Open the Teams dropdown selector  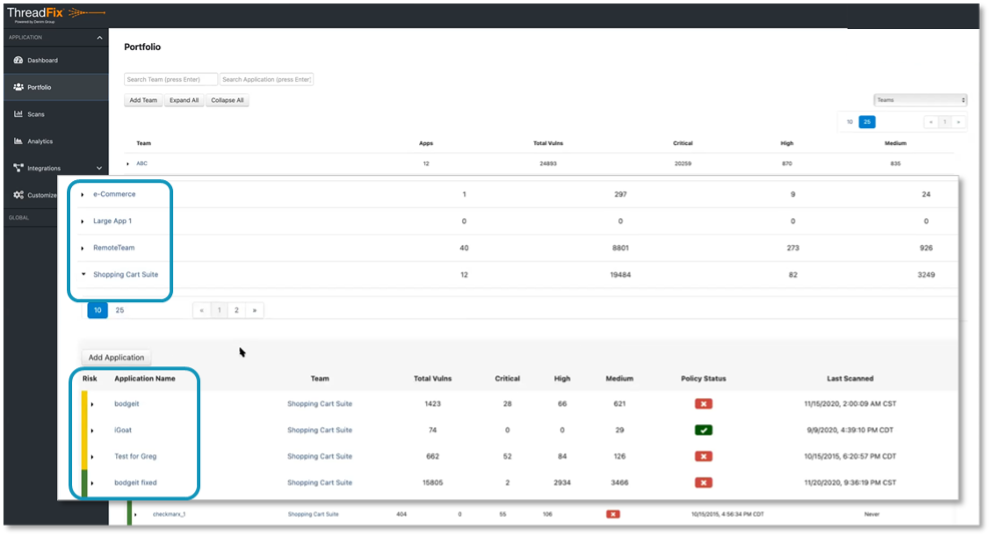920,100
